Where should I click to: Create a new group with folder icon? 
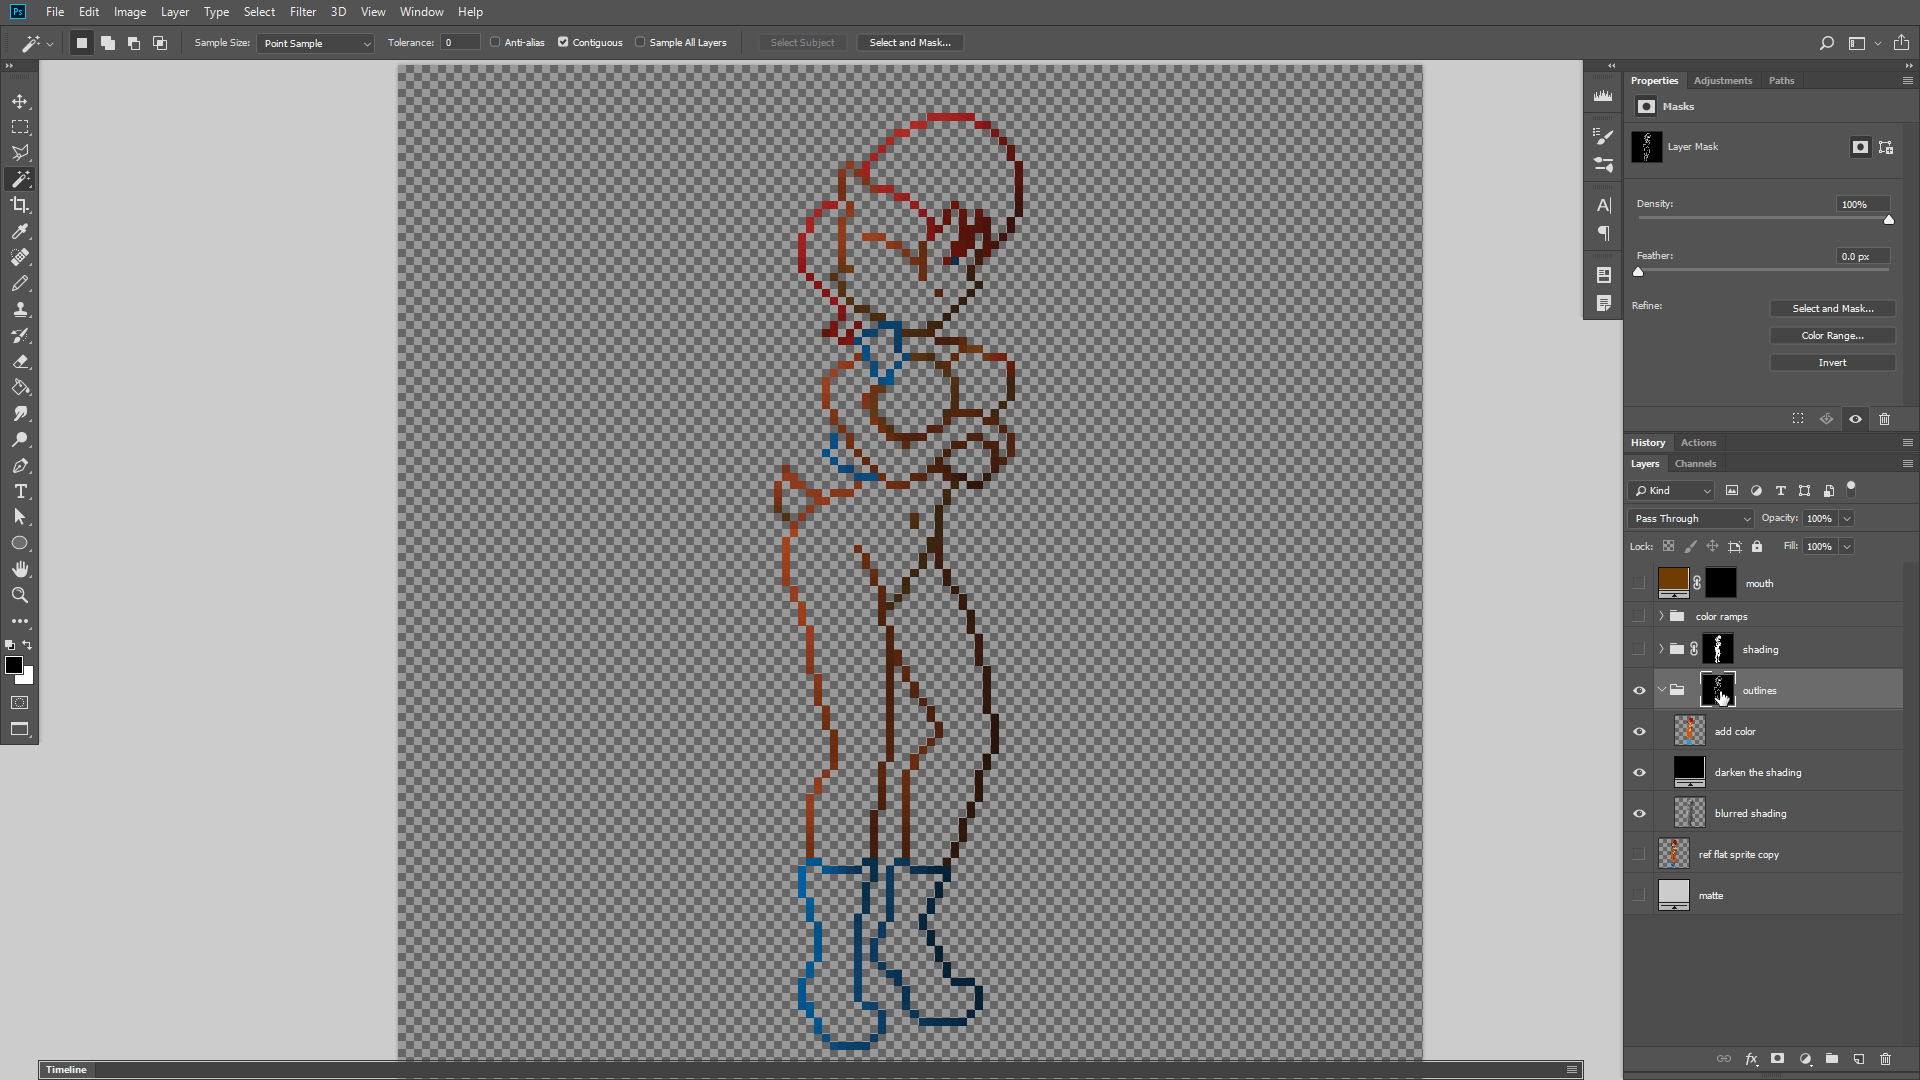(x=1831, y=1059)
